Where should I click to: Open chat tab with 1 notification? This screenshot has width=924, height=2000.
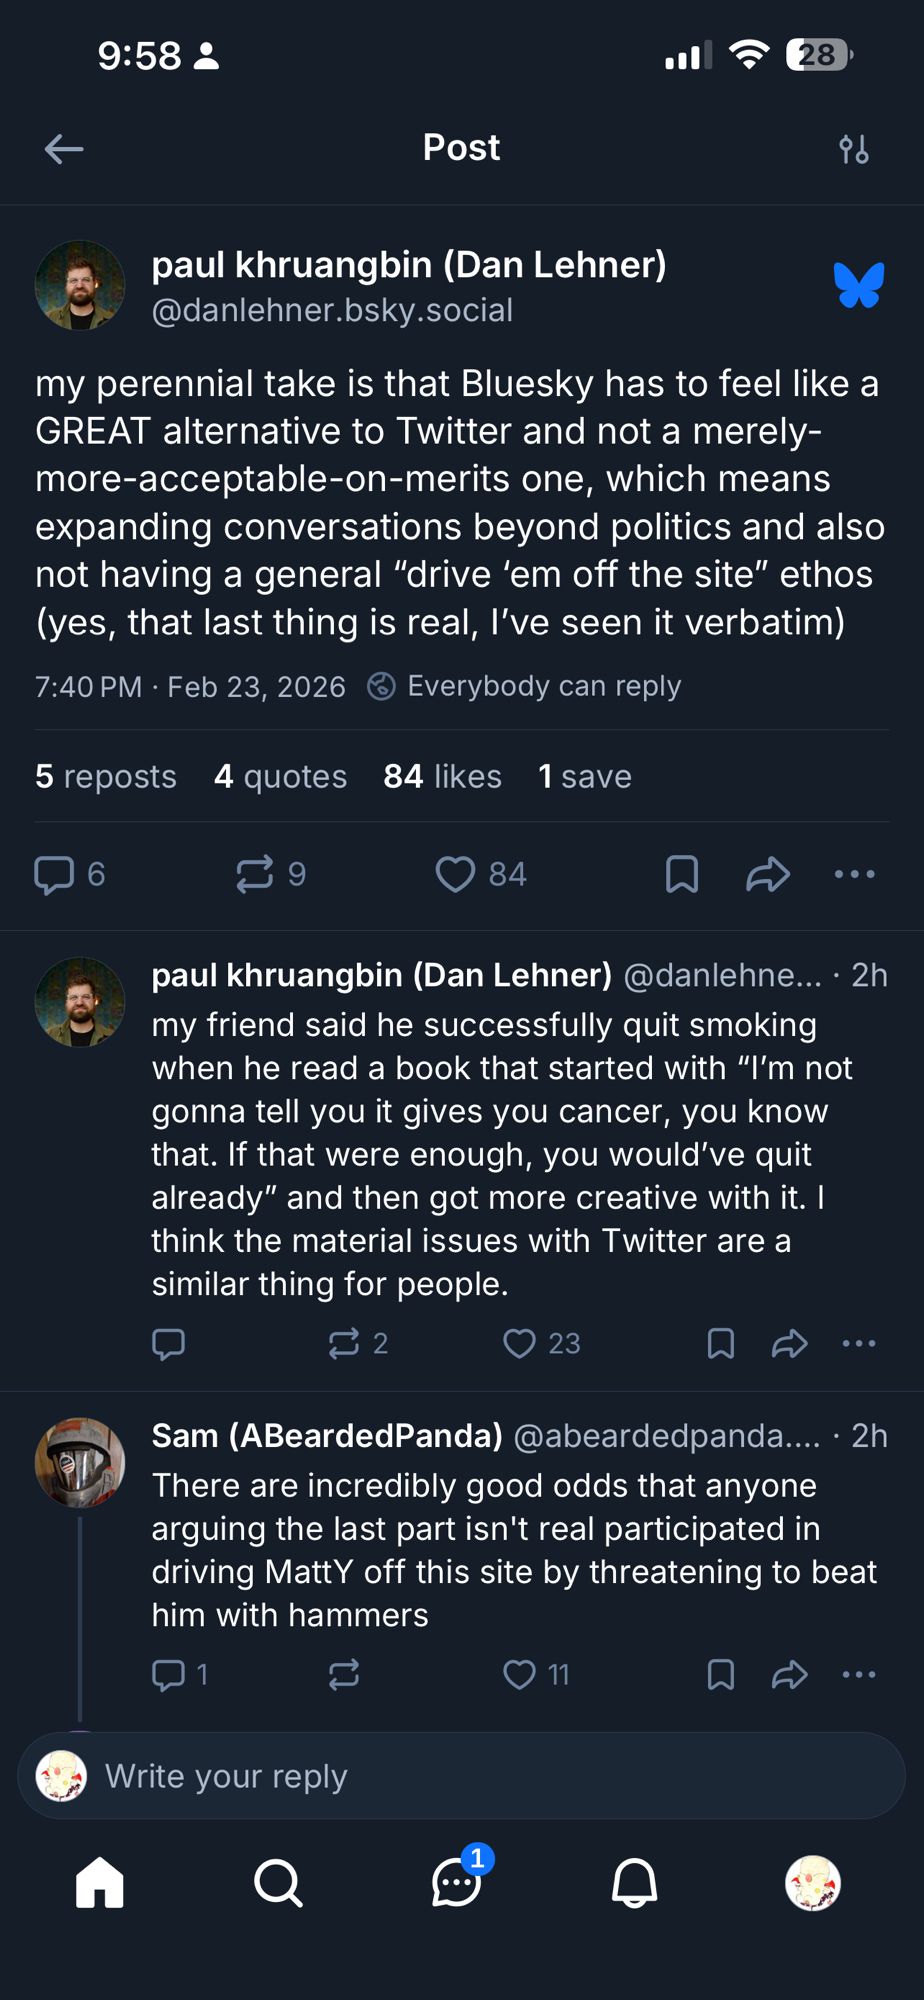[457, 1883]
